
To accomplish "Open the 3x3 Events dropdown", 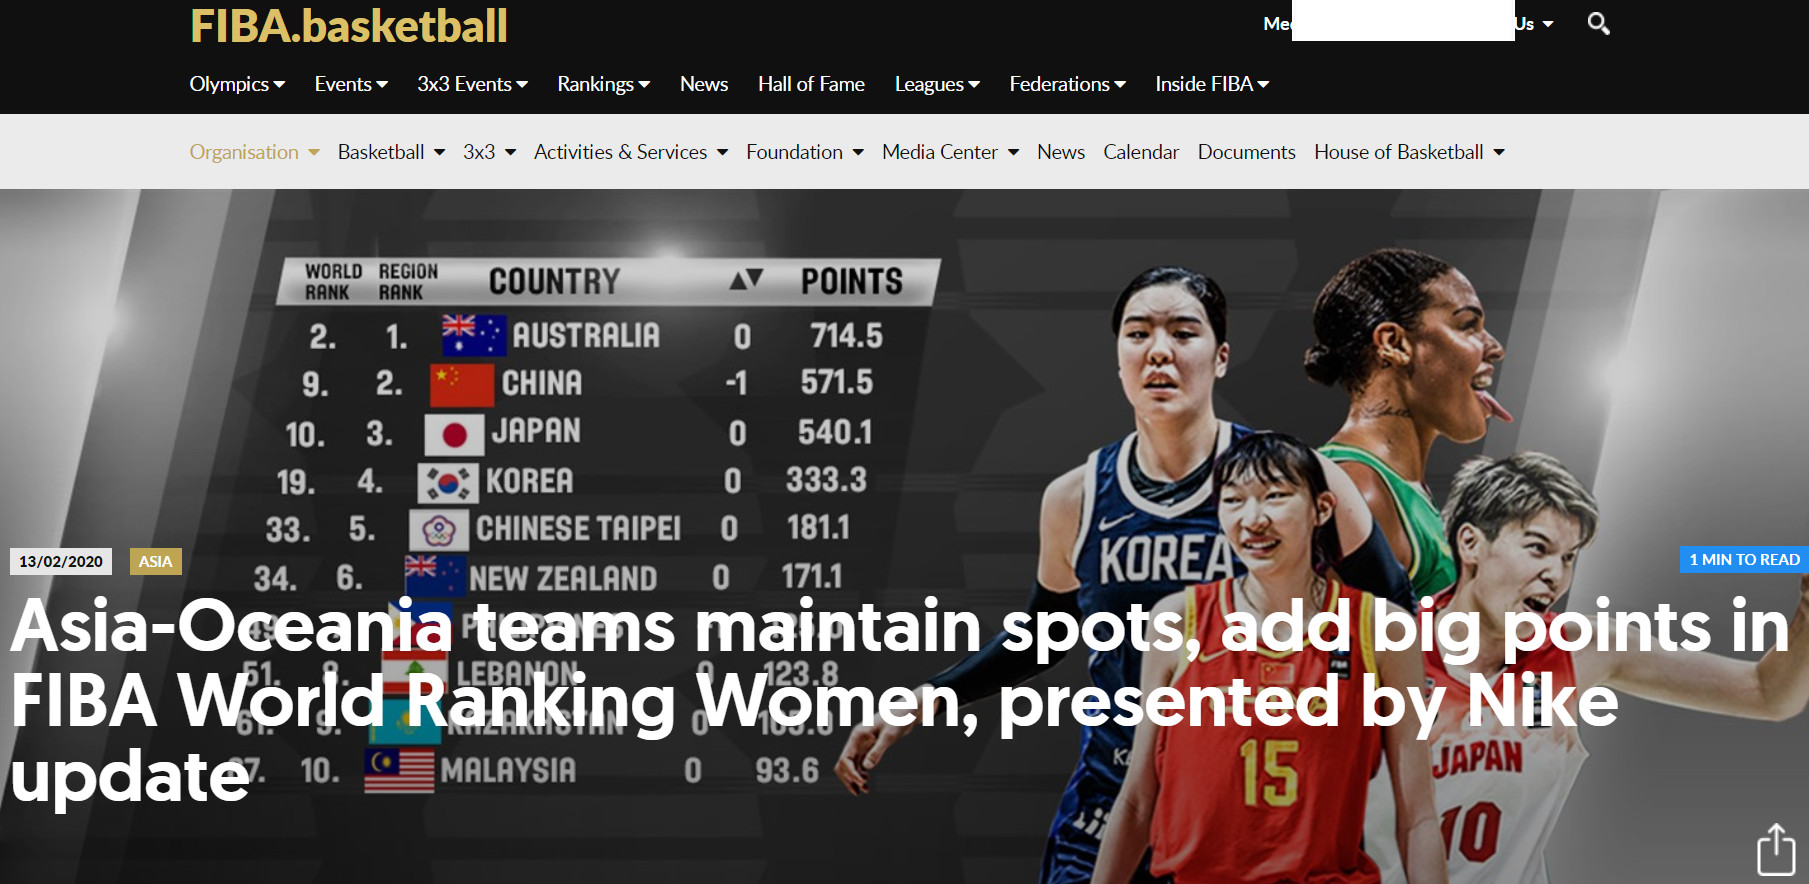I will pyautogui.click(x=472, y=84).
